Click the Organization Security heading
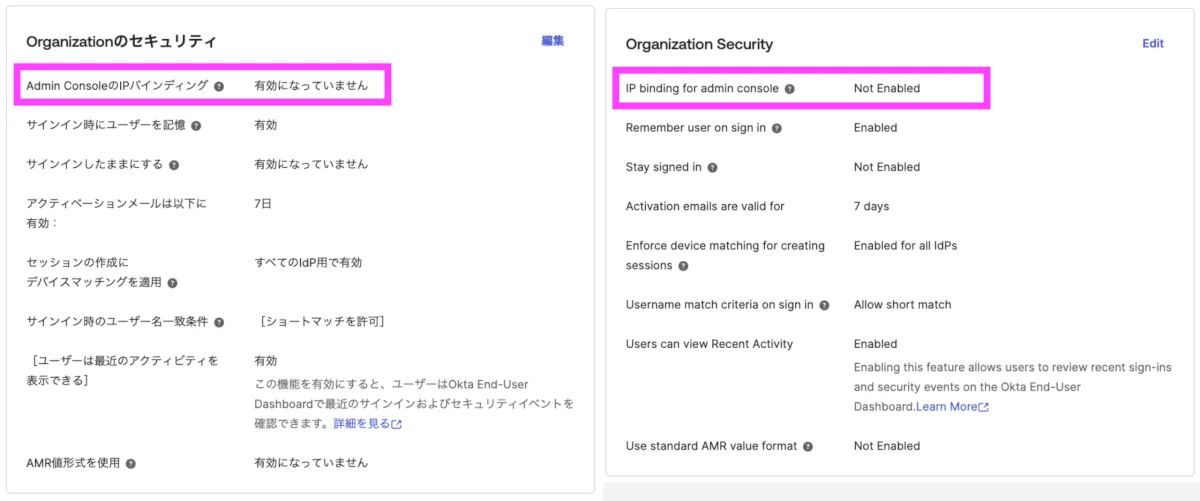The width and height of the screenshot is (1200, 501). [x=699, y=44]
